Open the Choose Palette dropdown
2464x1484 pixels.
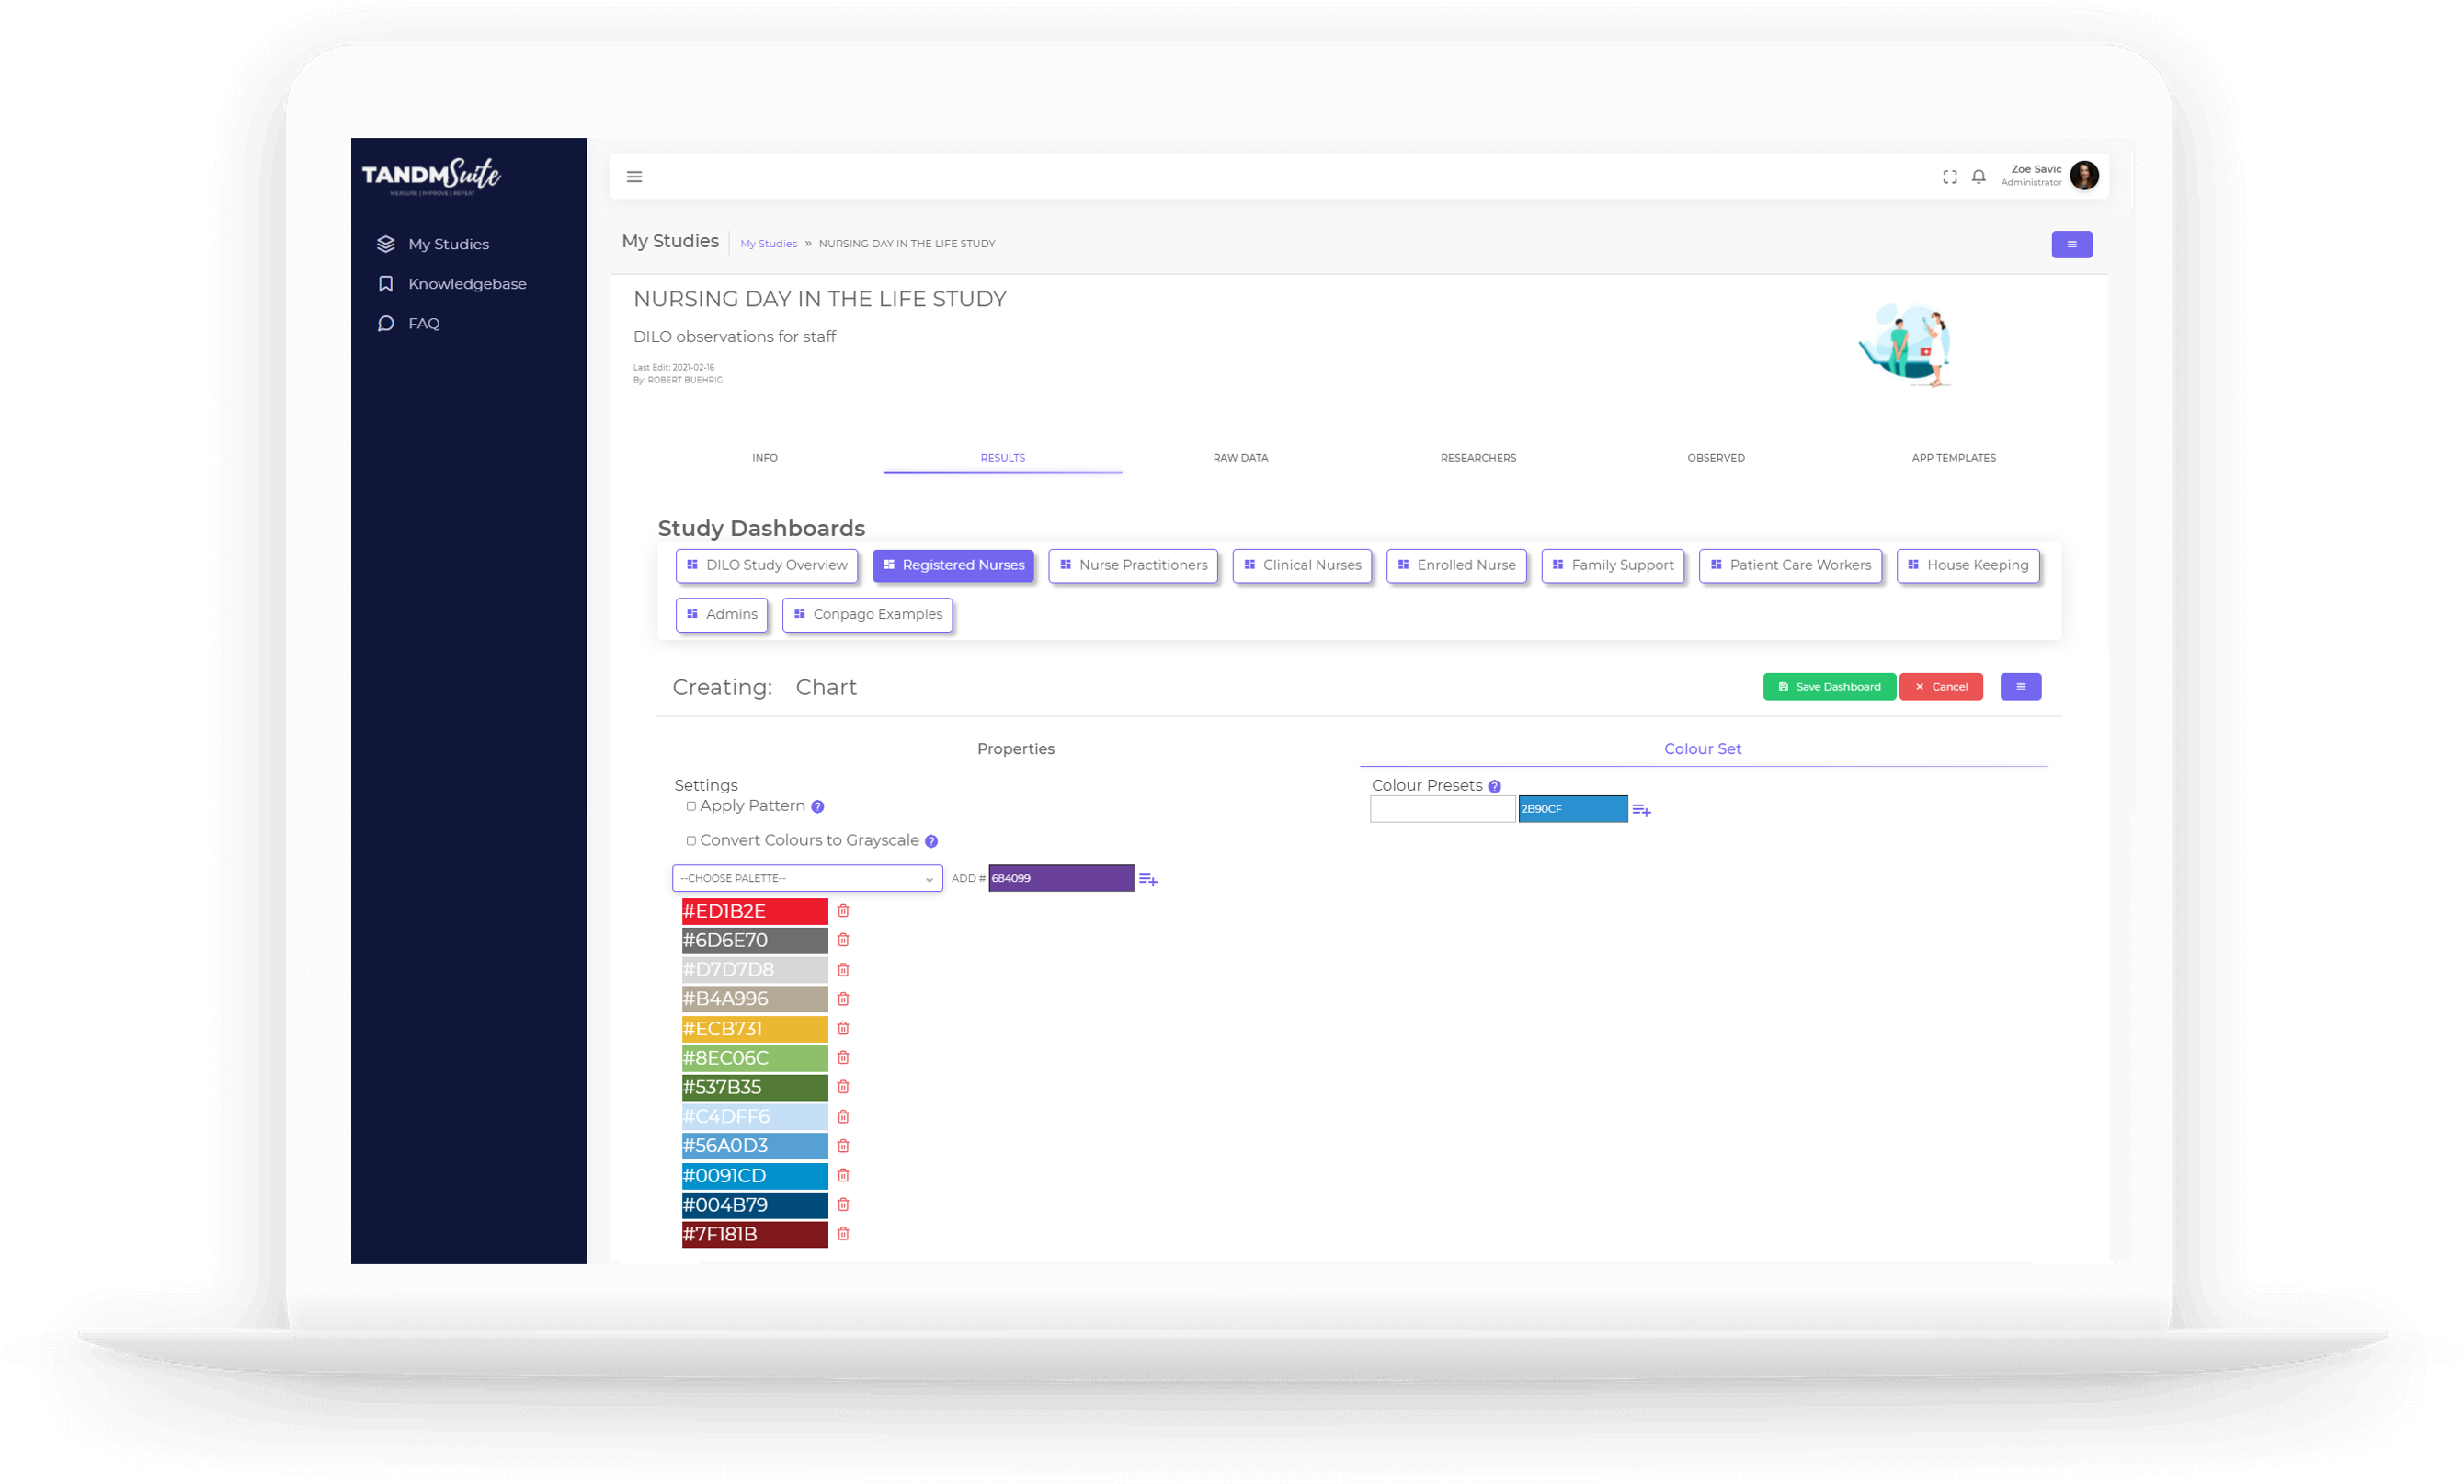807,878
